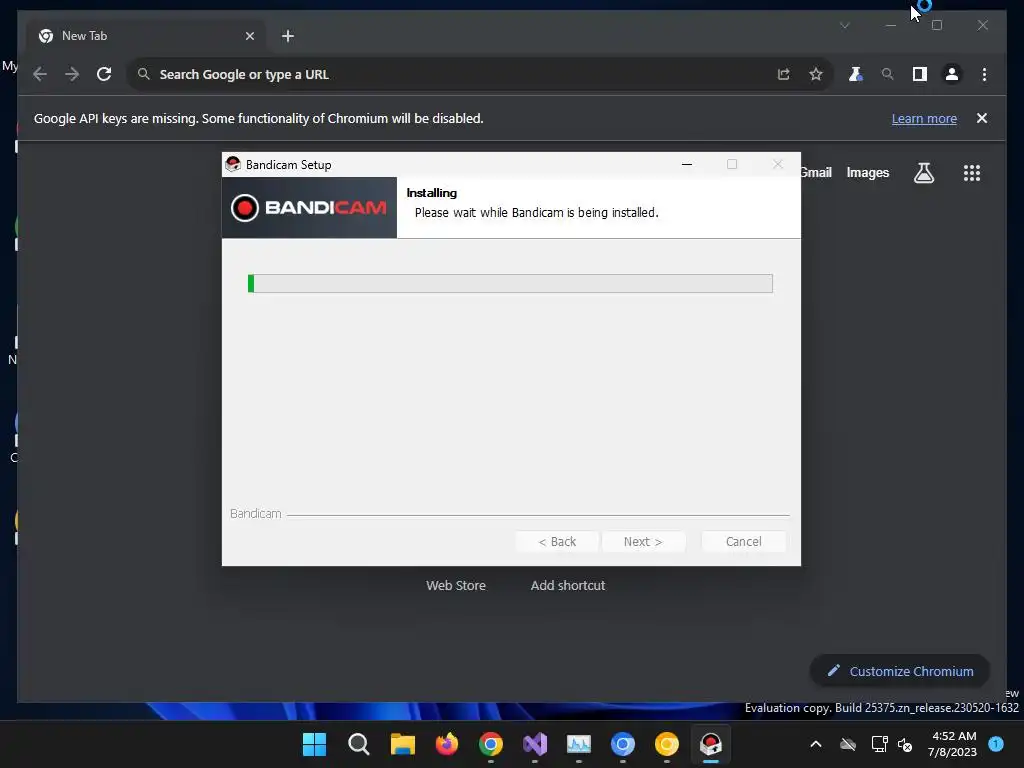Open the Google apps grid
The image size is (1024, 768).
972,173
